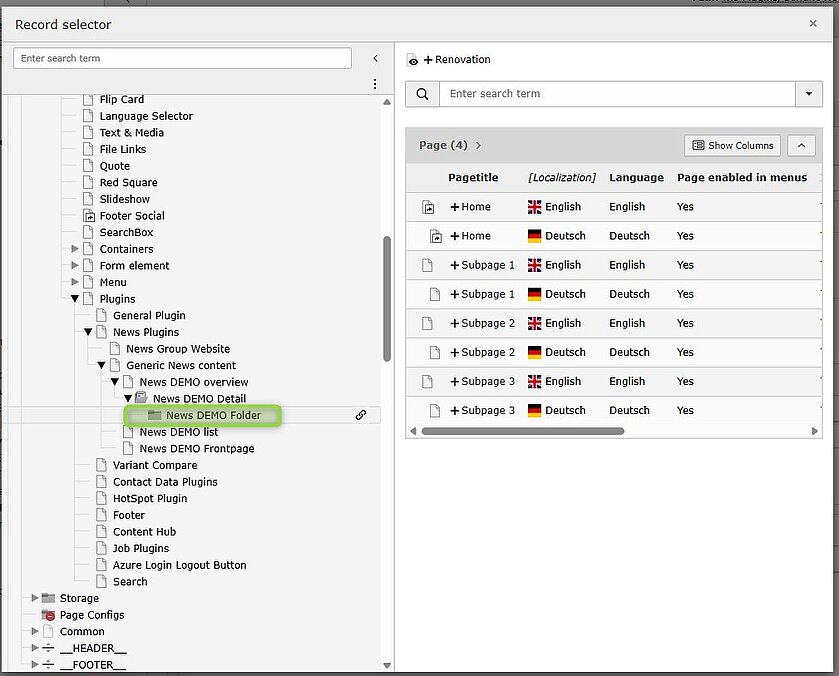Viewport: 839px width, 676px height.
Task: Click the Page Configs folder icon
Action: coord(48,615)
